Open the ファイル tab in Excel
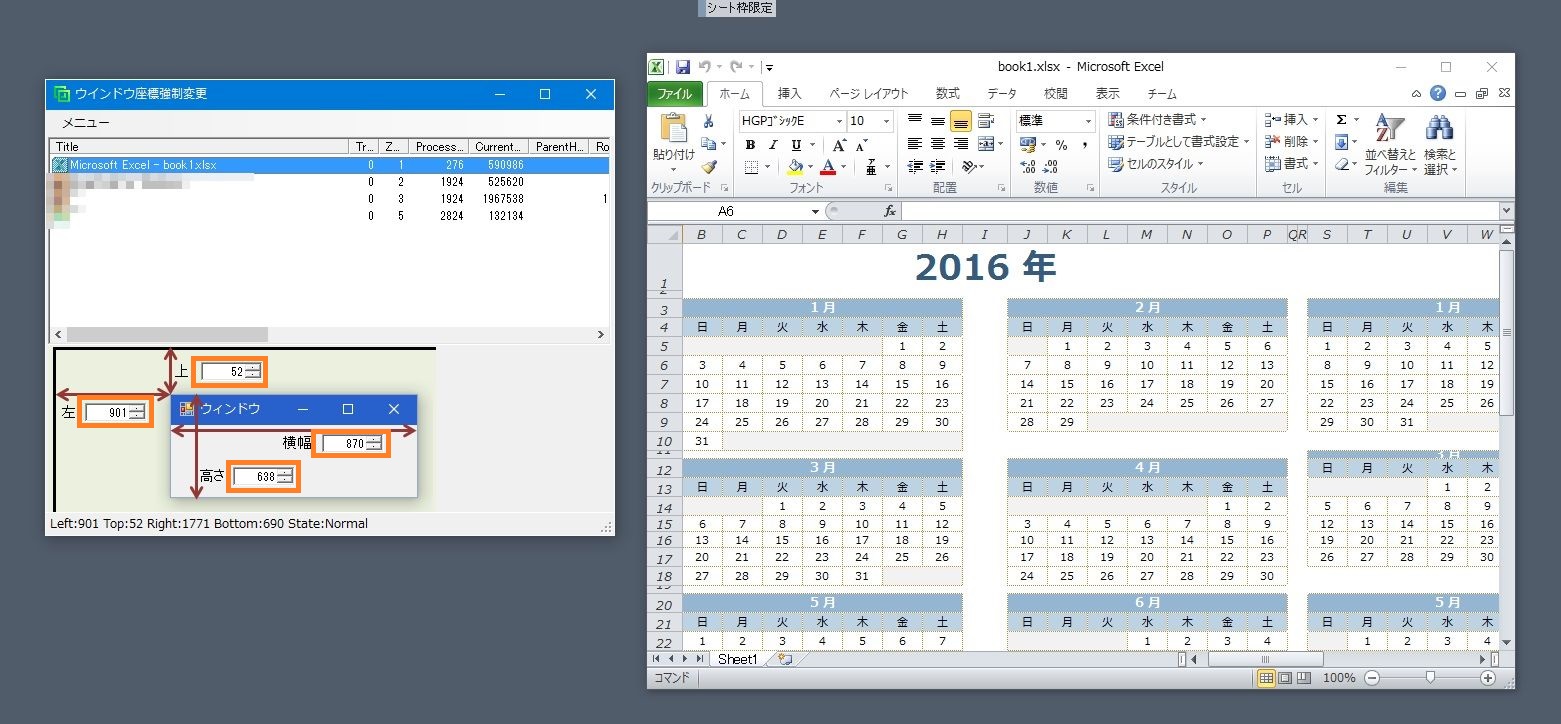 [x=675, y=94]
